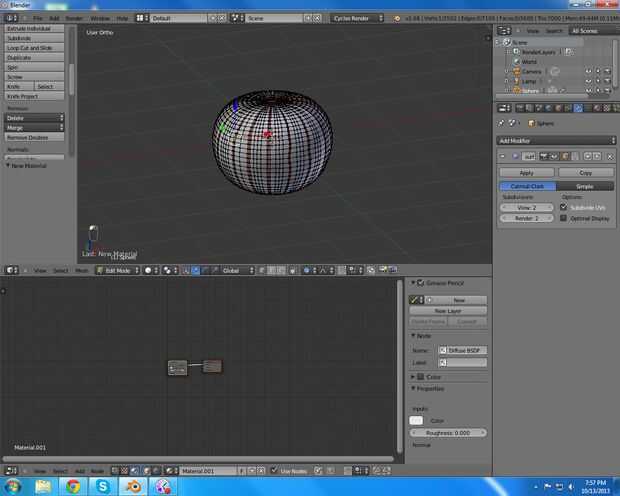
Task: Select the Simple subdivision type
Action: (x=584, y=186)
